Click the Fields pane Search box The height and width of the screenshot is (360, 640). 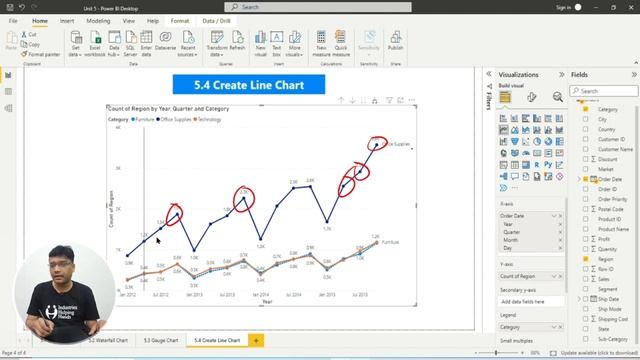[x=604, y=91]
